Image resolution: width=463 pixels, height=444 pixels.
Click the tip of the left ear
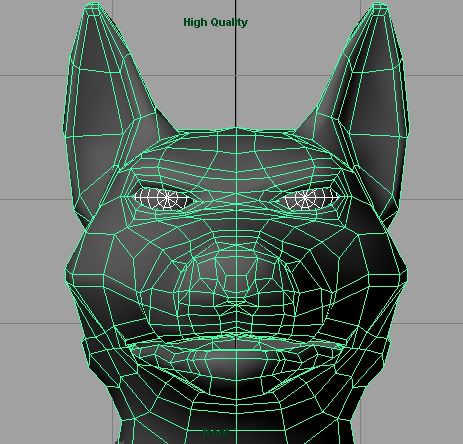click(x=93, y=6)
